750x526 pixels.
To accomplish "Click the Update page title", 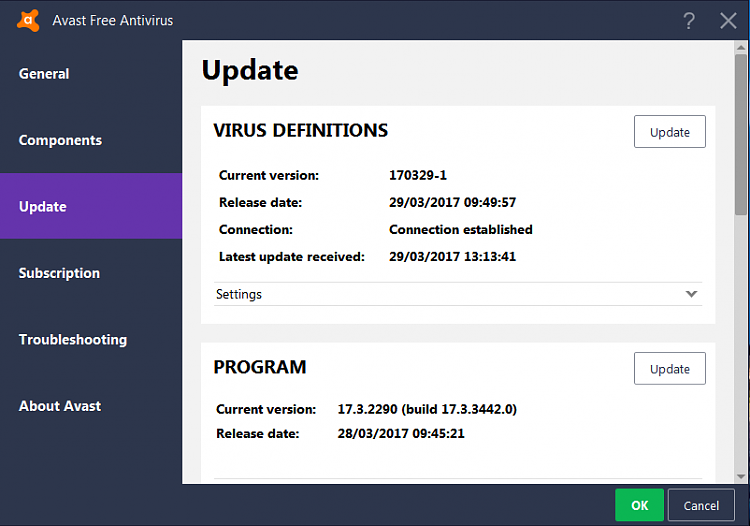I will coord(250,70).
